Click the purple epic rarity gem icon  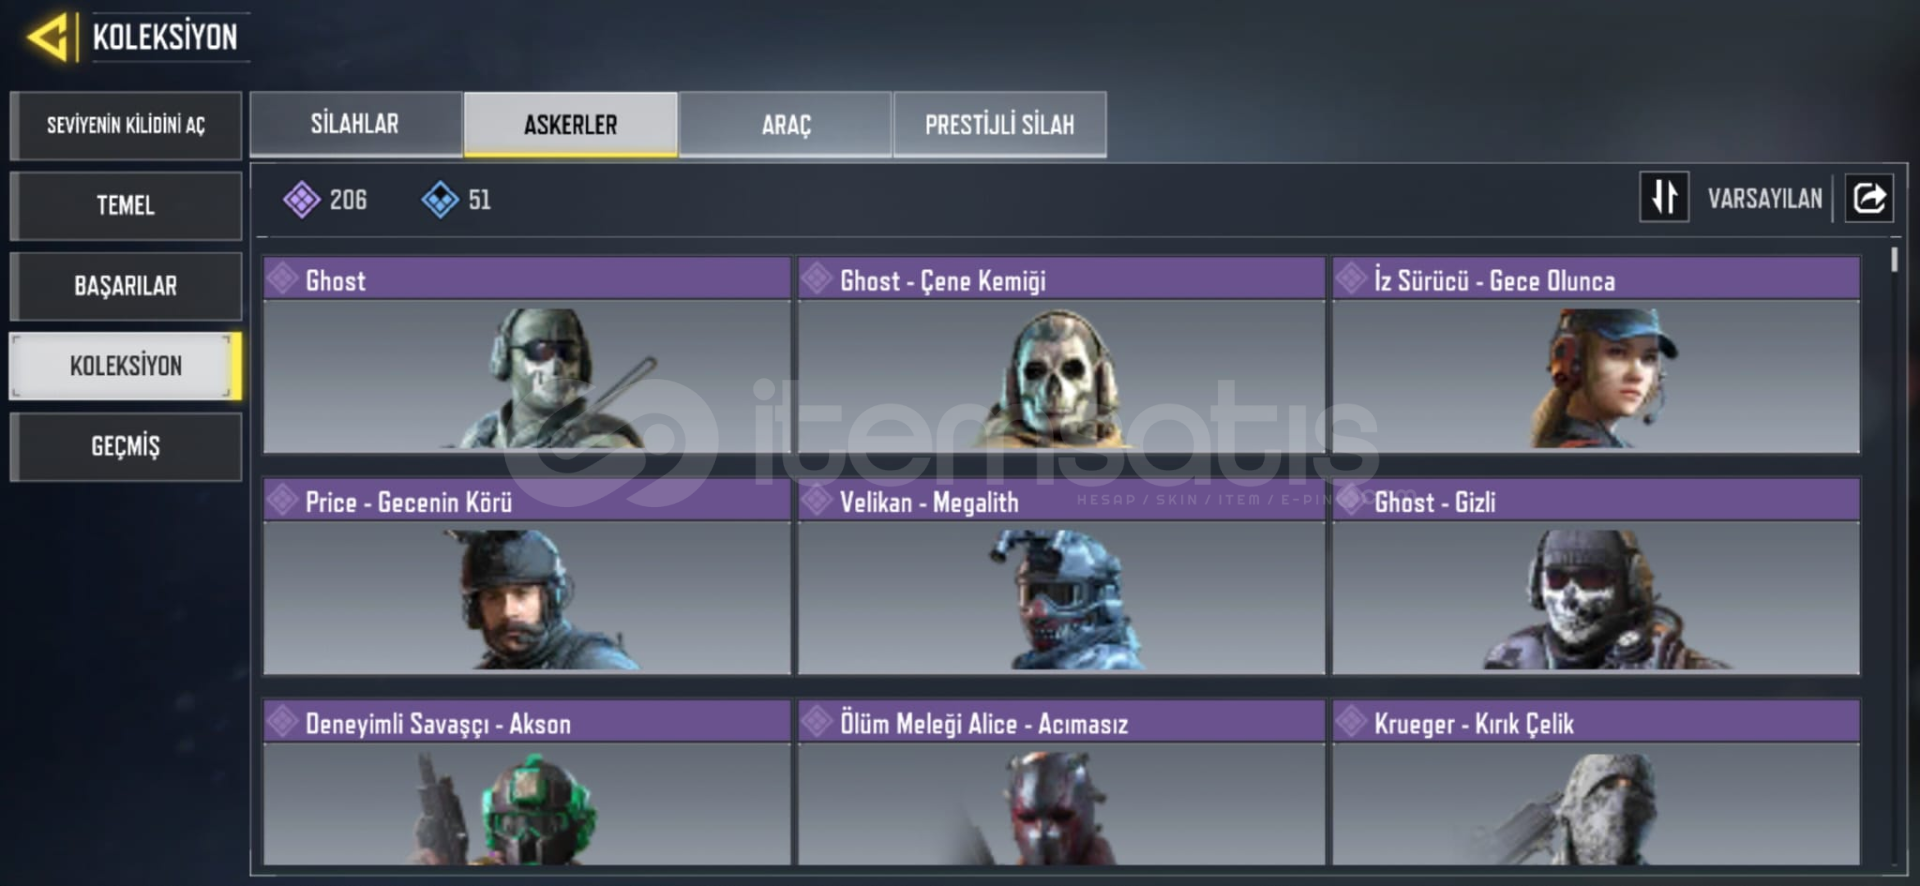[x=301, y=200]
